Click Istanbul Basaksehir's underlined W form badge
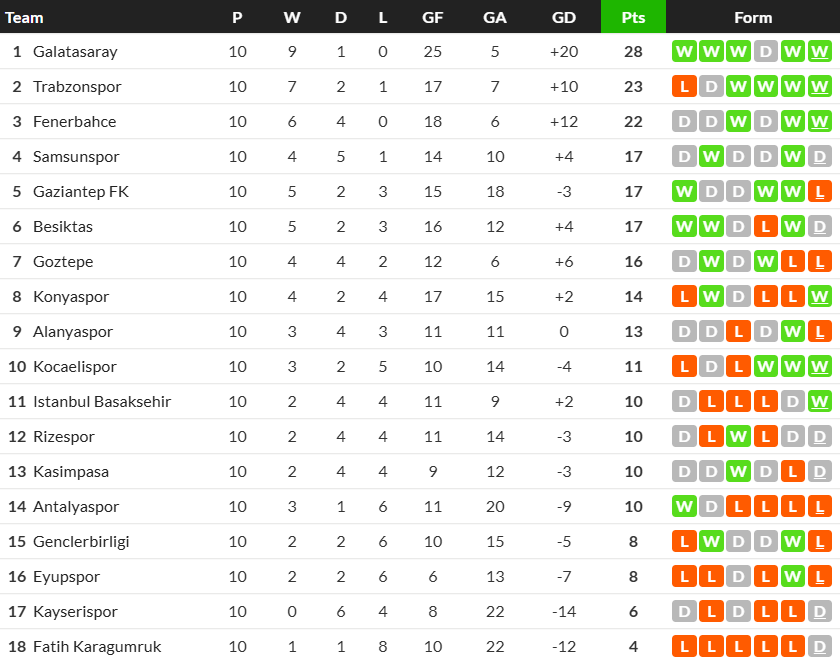The width and height of the screenshot is (840, 667). 820,402
